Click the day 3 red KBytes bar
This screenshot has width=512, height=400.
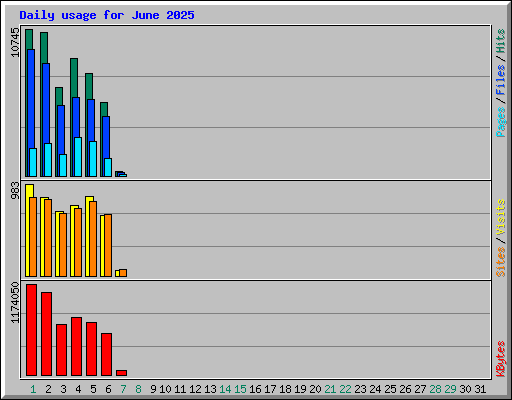[61, 350]
